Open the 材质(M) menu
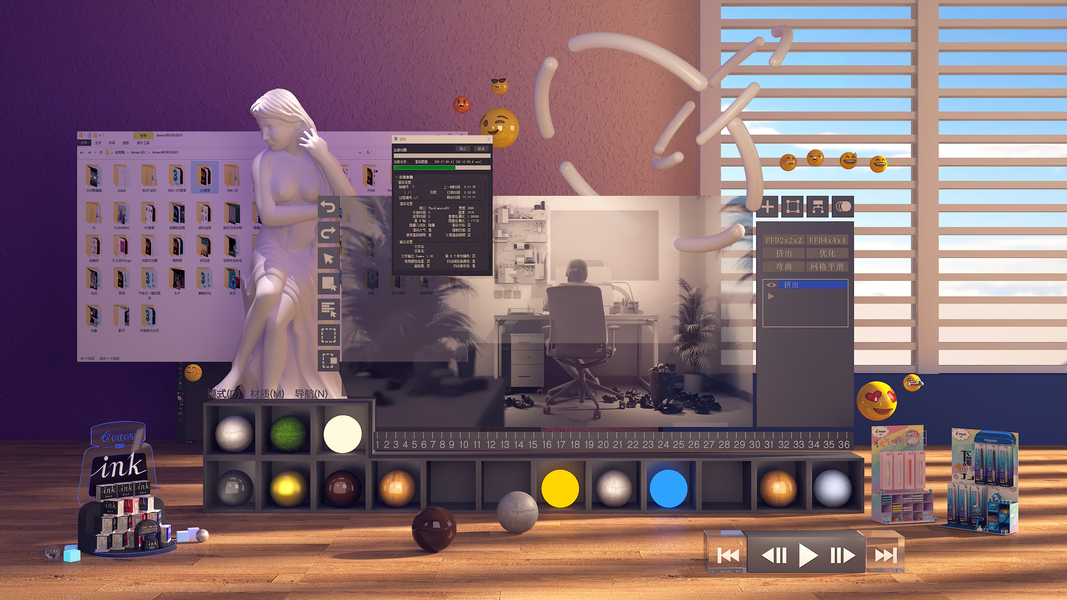 (x=267, y=393)
